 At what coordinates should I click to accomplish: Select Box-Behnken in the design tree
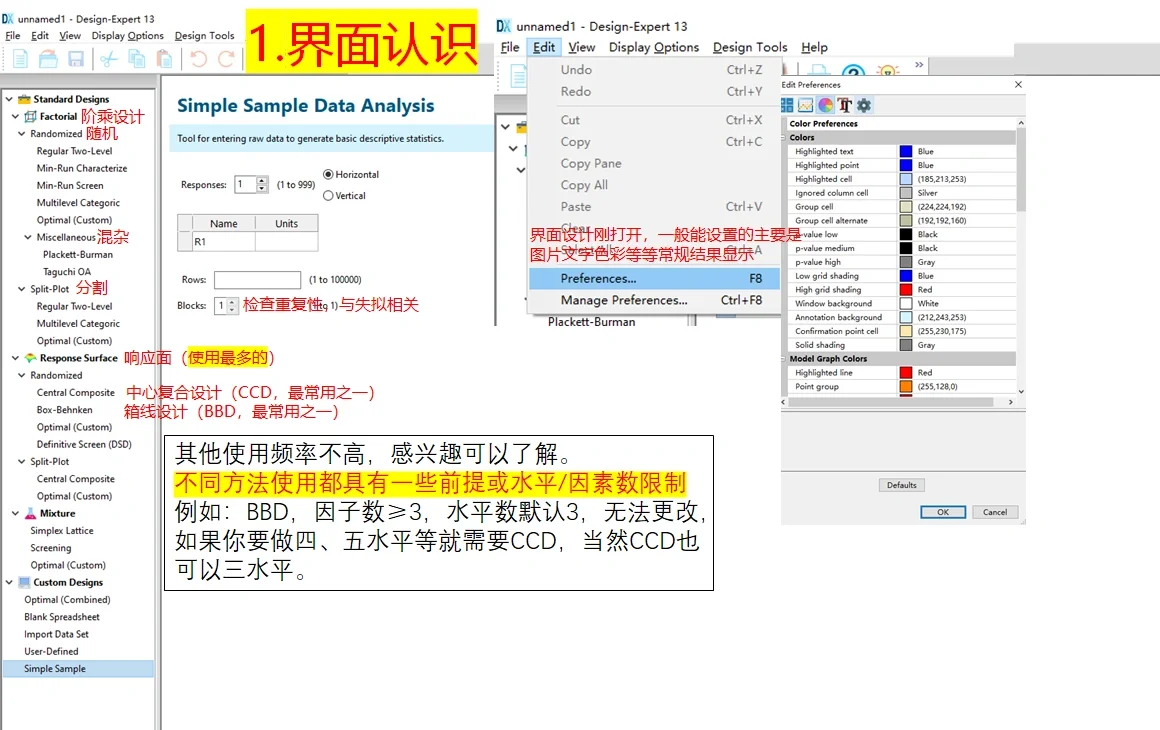pyautogui.click(x=64, y=410)
